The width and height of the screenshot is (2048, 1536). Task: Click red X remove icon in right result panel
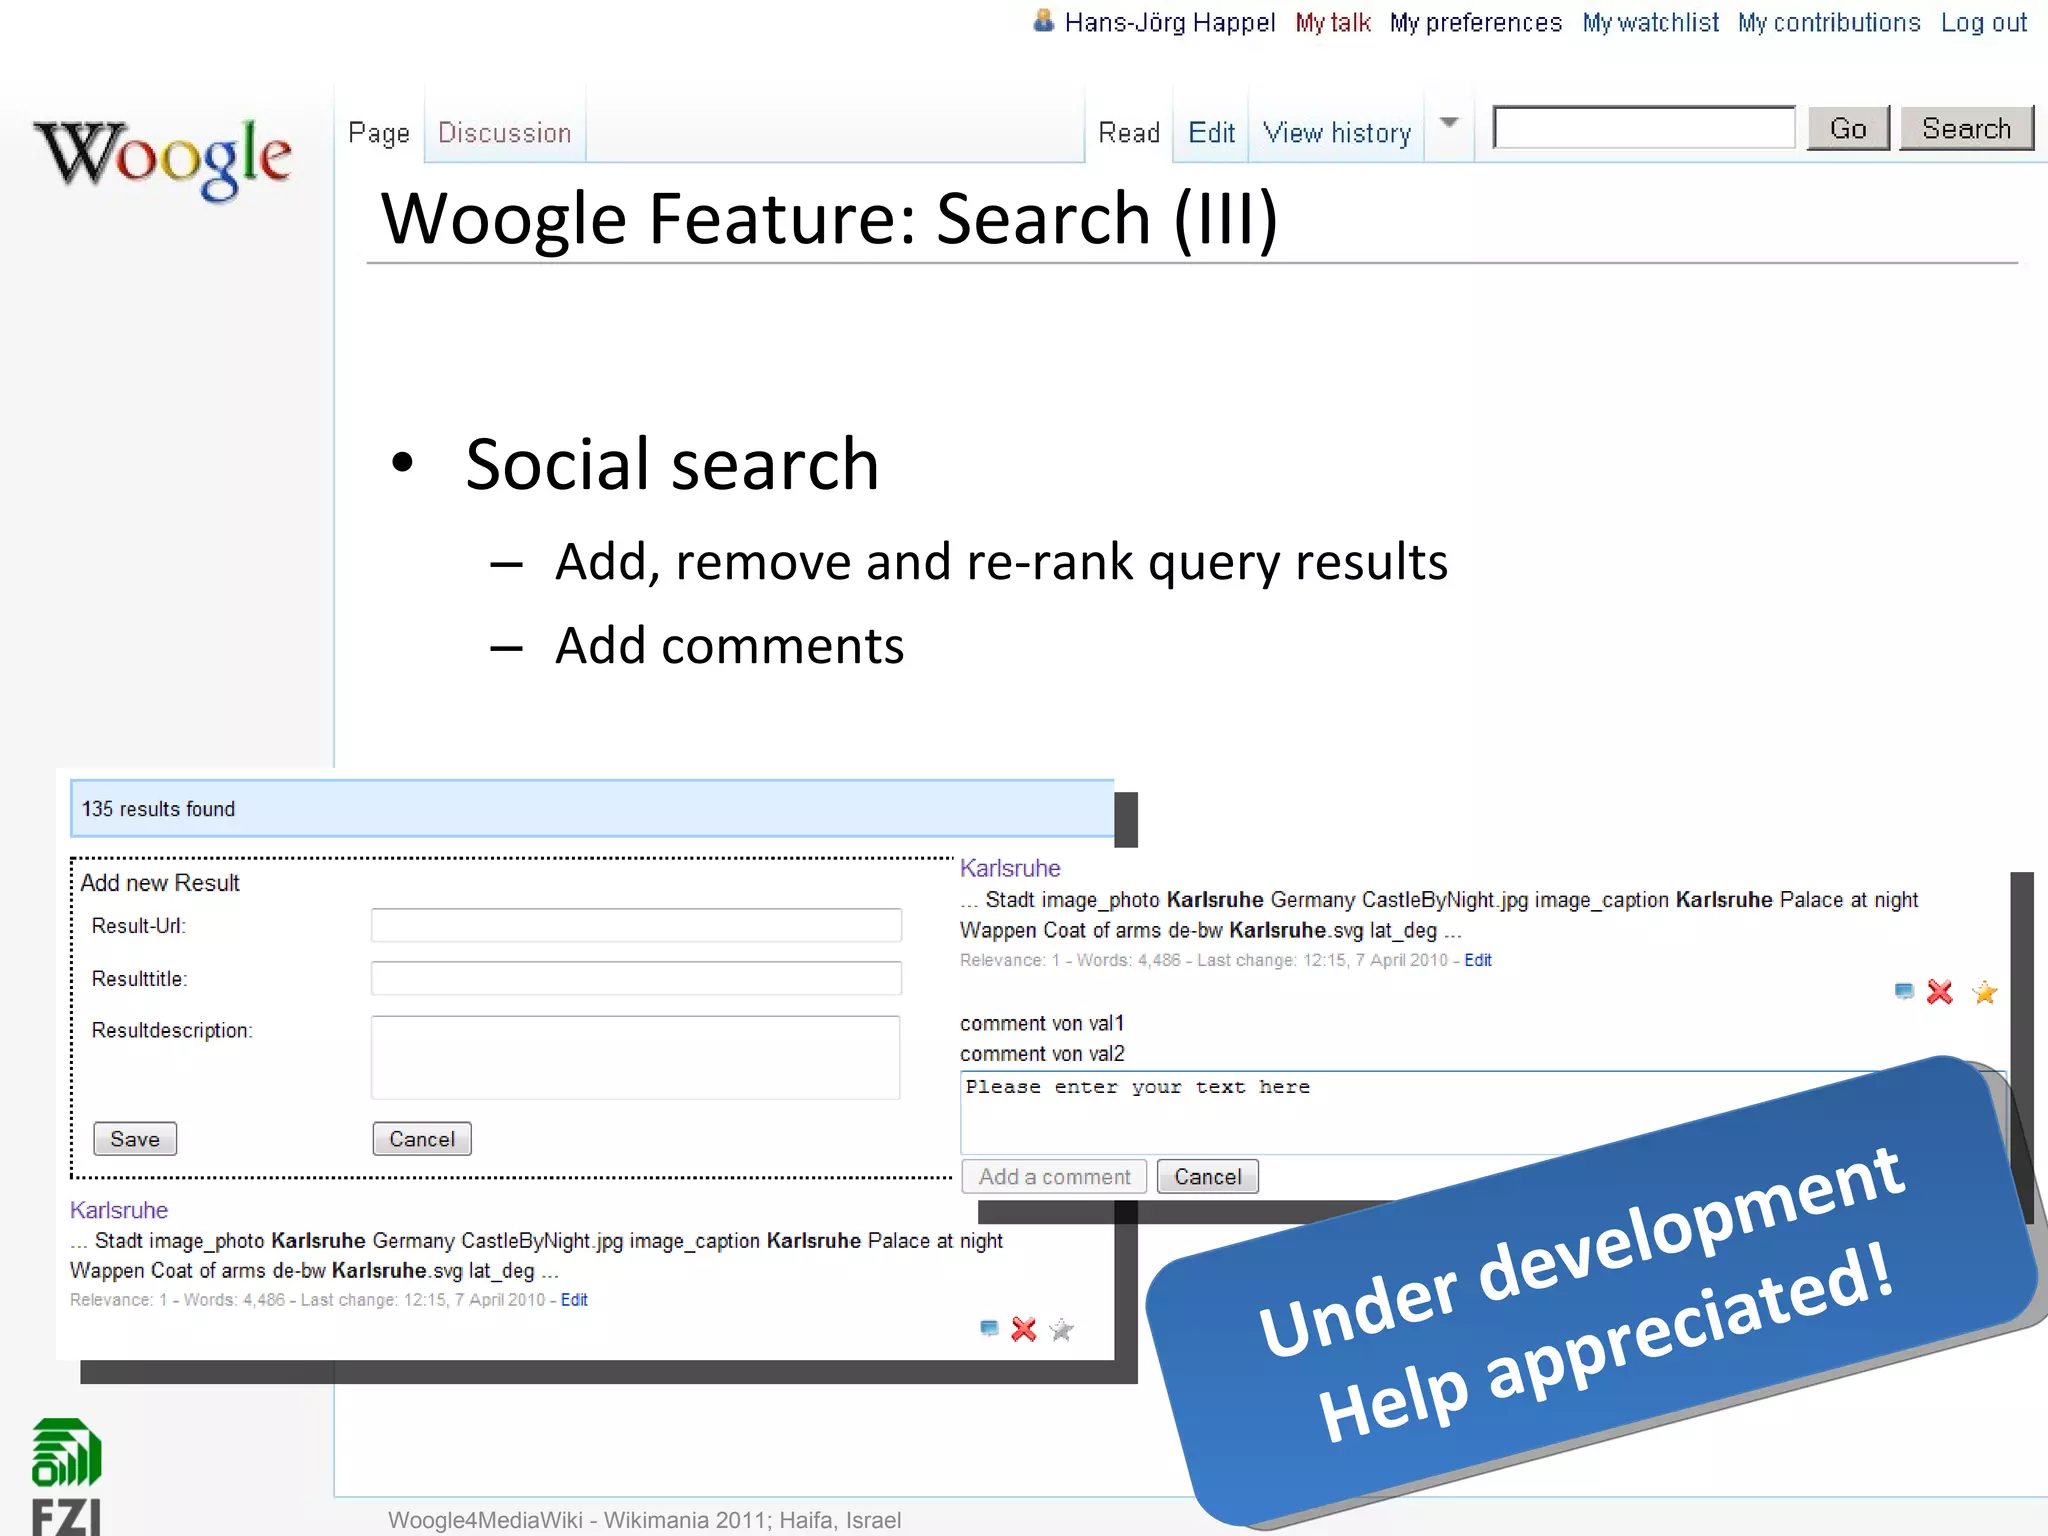point(1940,992)
